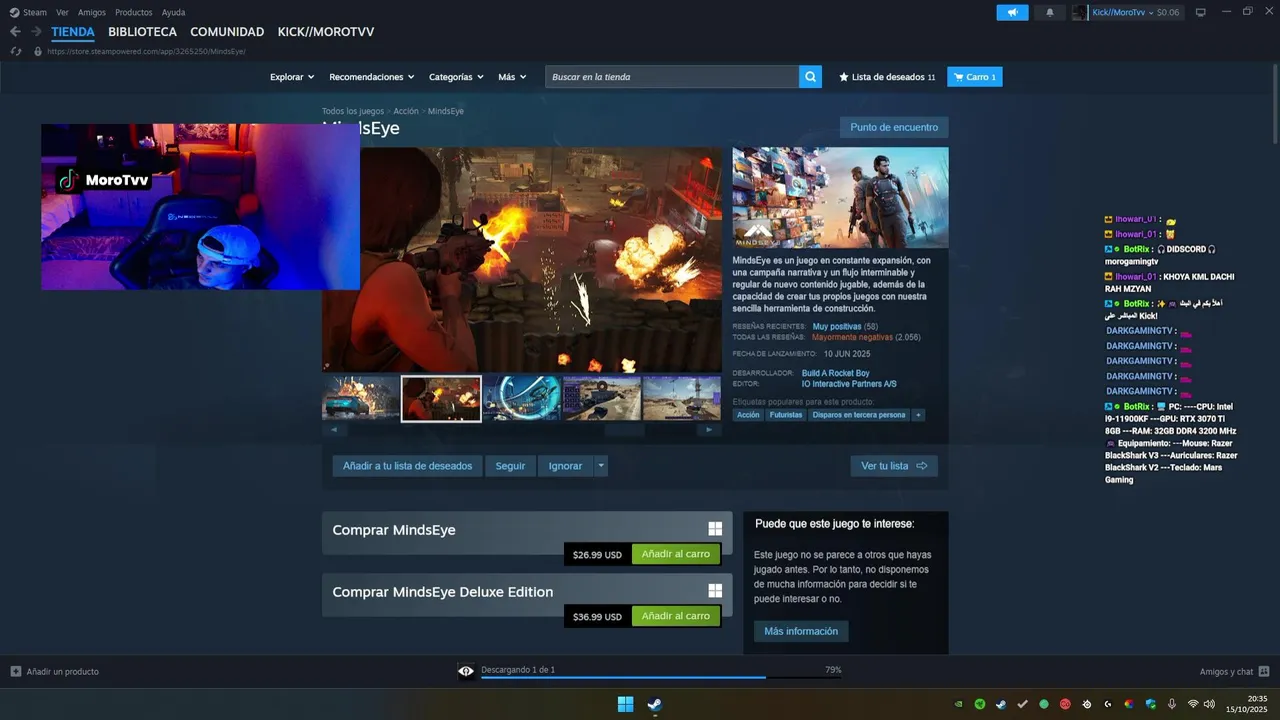Open dropdown arrow next to Ignorar
This screenshot has width=1280, height=720.
(x=600, y=465)
